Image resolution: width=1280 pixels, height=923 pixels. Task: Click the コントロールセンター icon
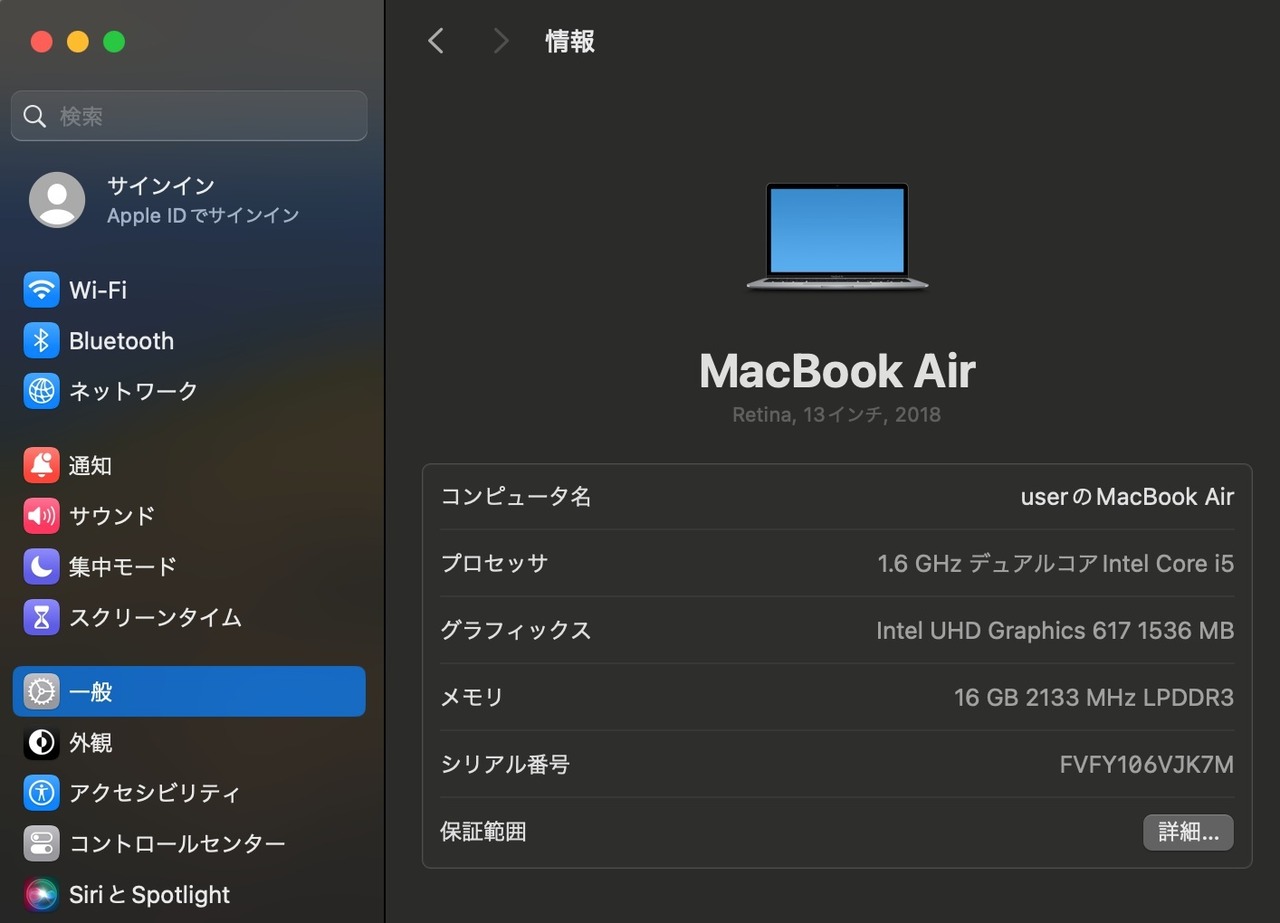click(41, 844)
